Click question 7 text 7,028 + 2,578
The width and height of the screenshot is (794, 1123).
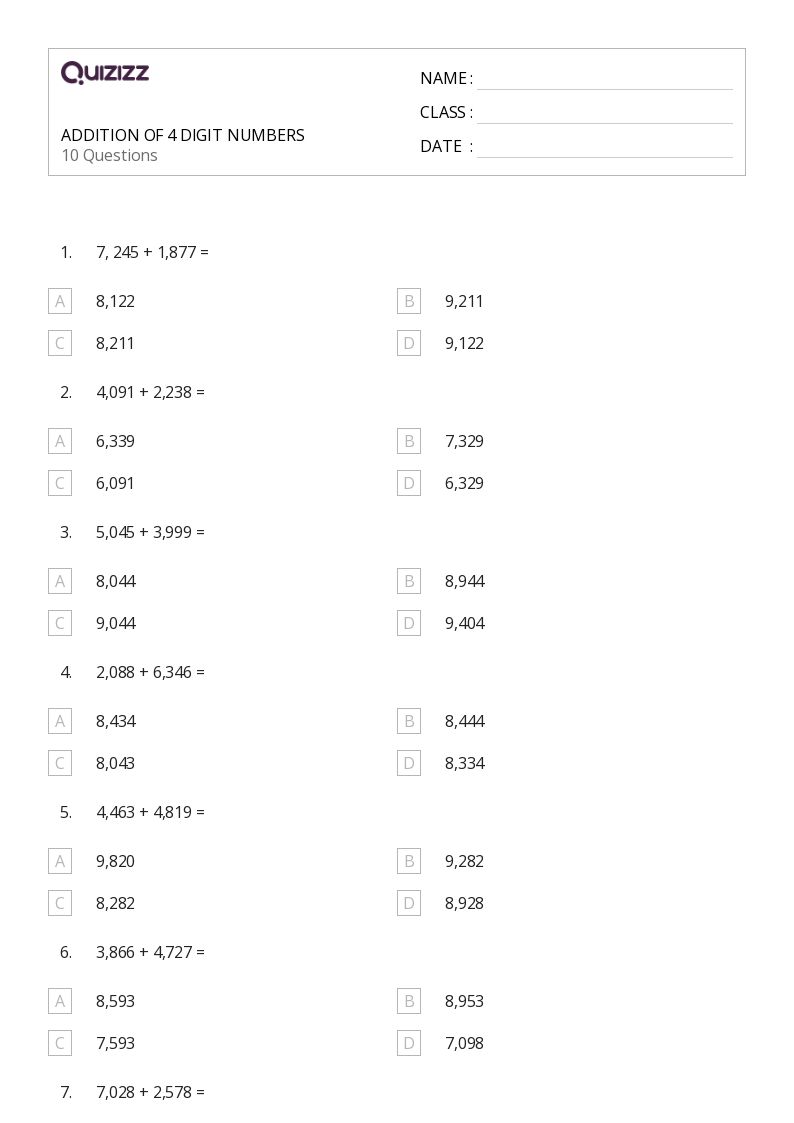(x=150, y=1092)
